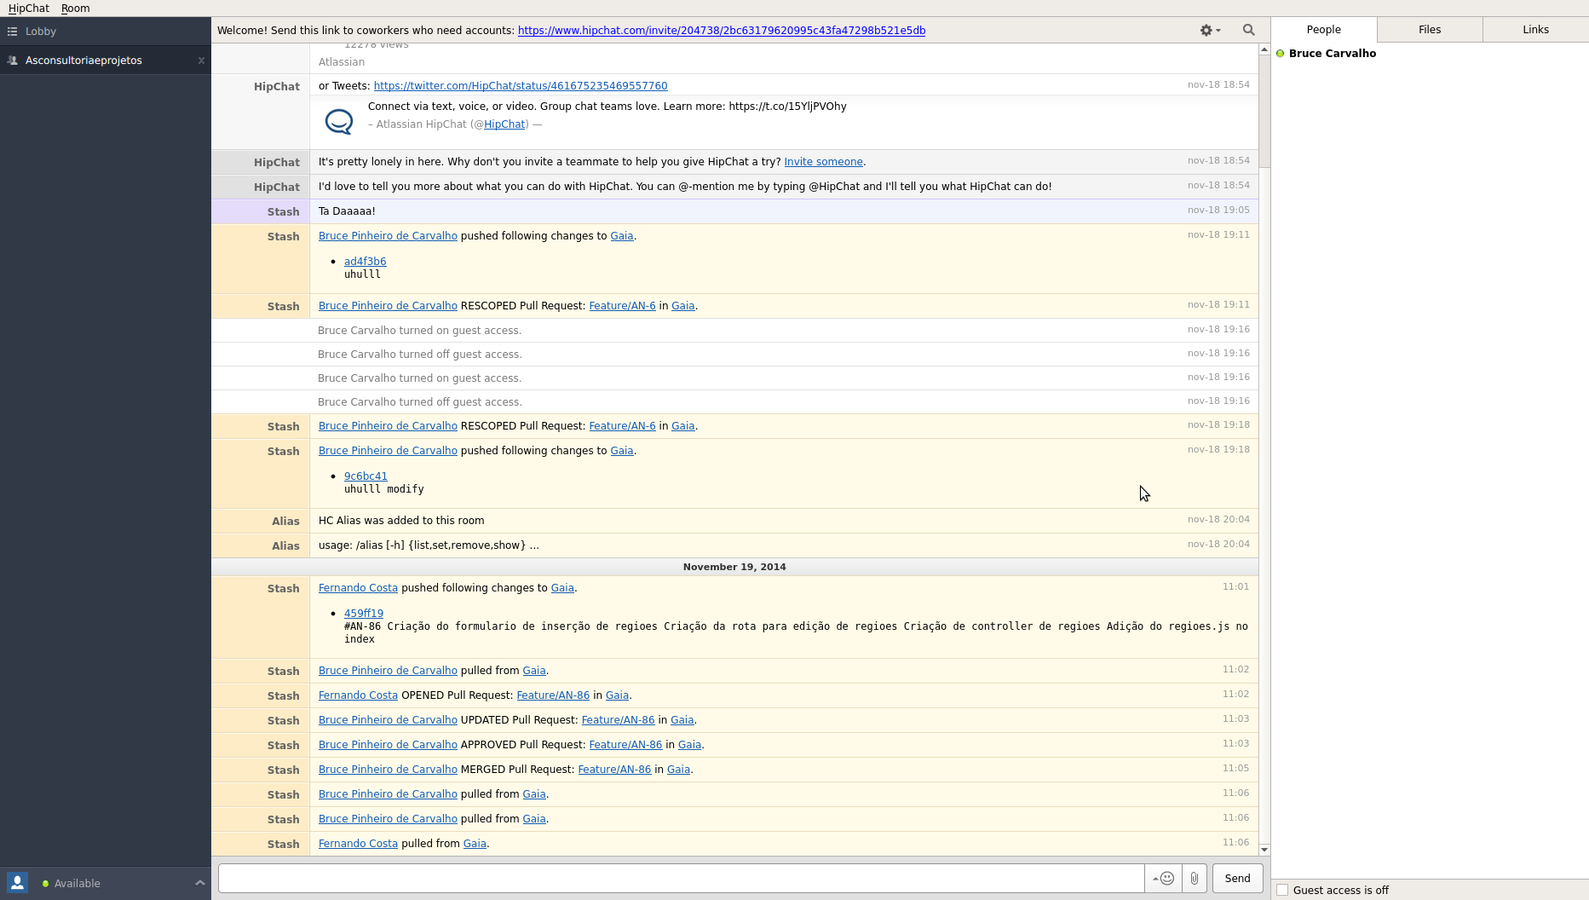Click the chat scrollbar thumb

[x=1264, y=111]
